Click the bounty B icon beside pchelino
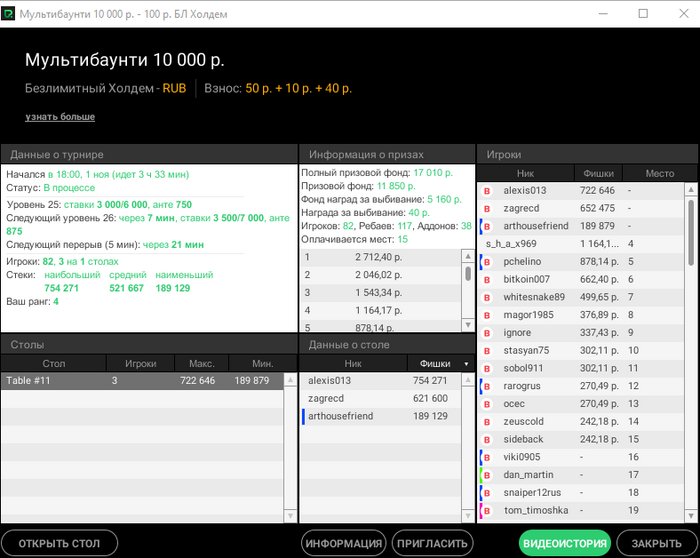Image resolution: width=700 pixels, height=558 pixels. coord(487,262)
